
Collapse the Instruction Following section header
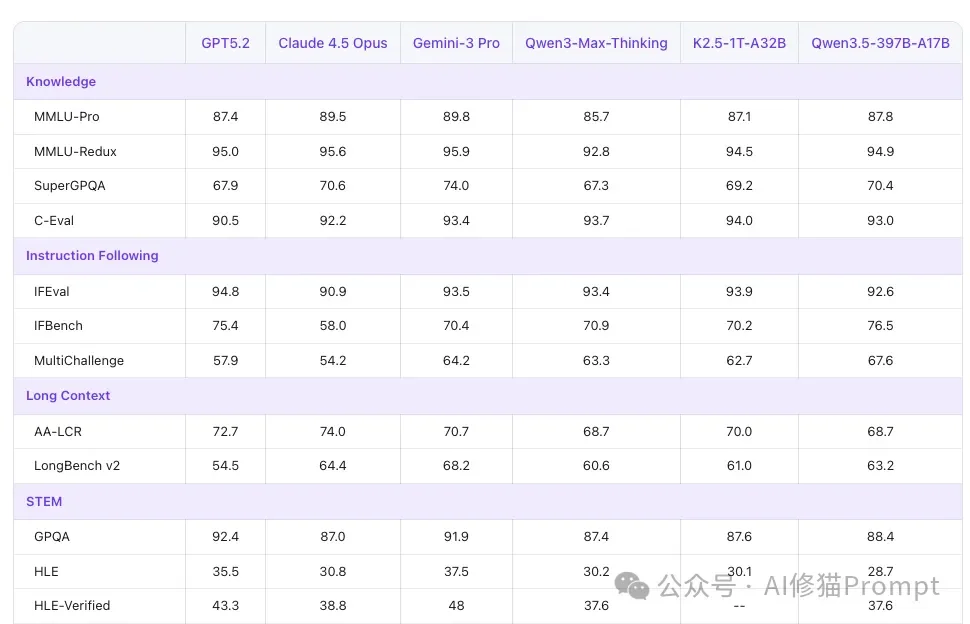92,256
